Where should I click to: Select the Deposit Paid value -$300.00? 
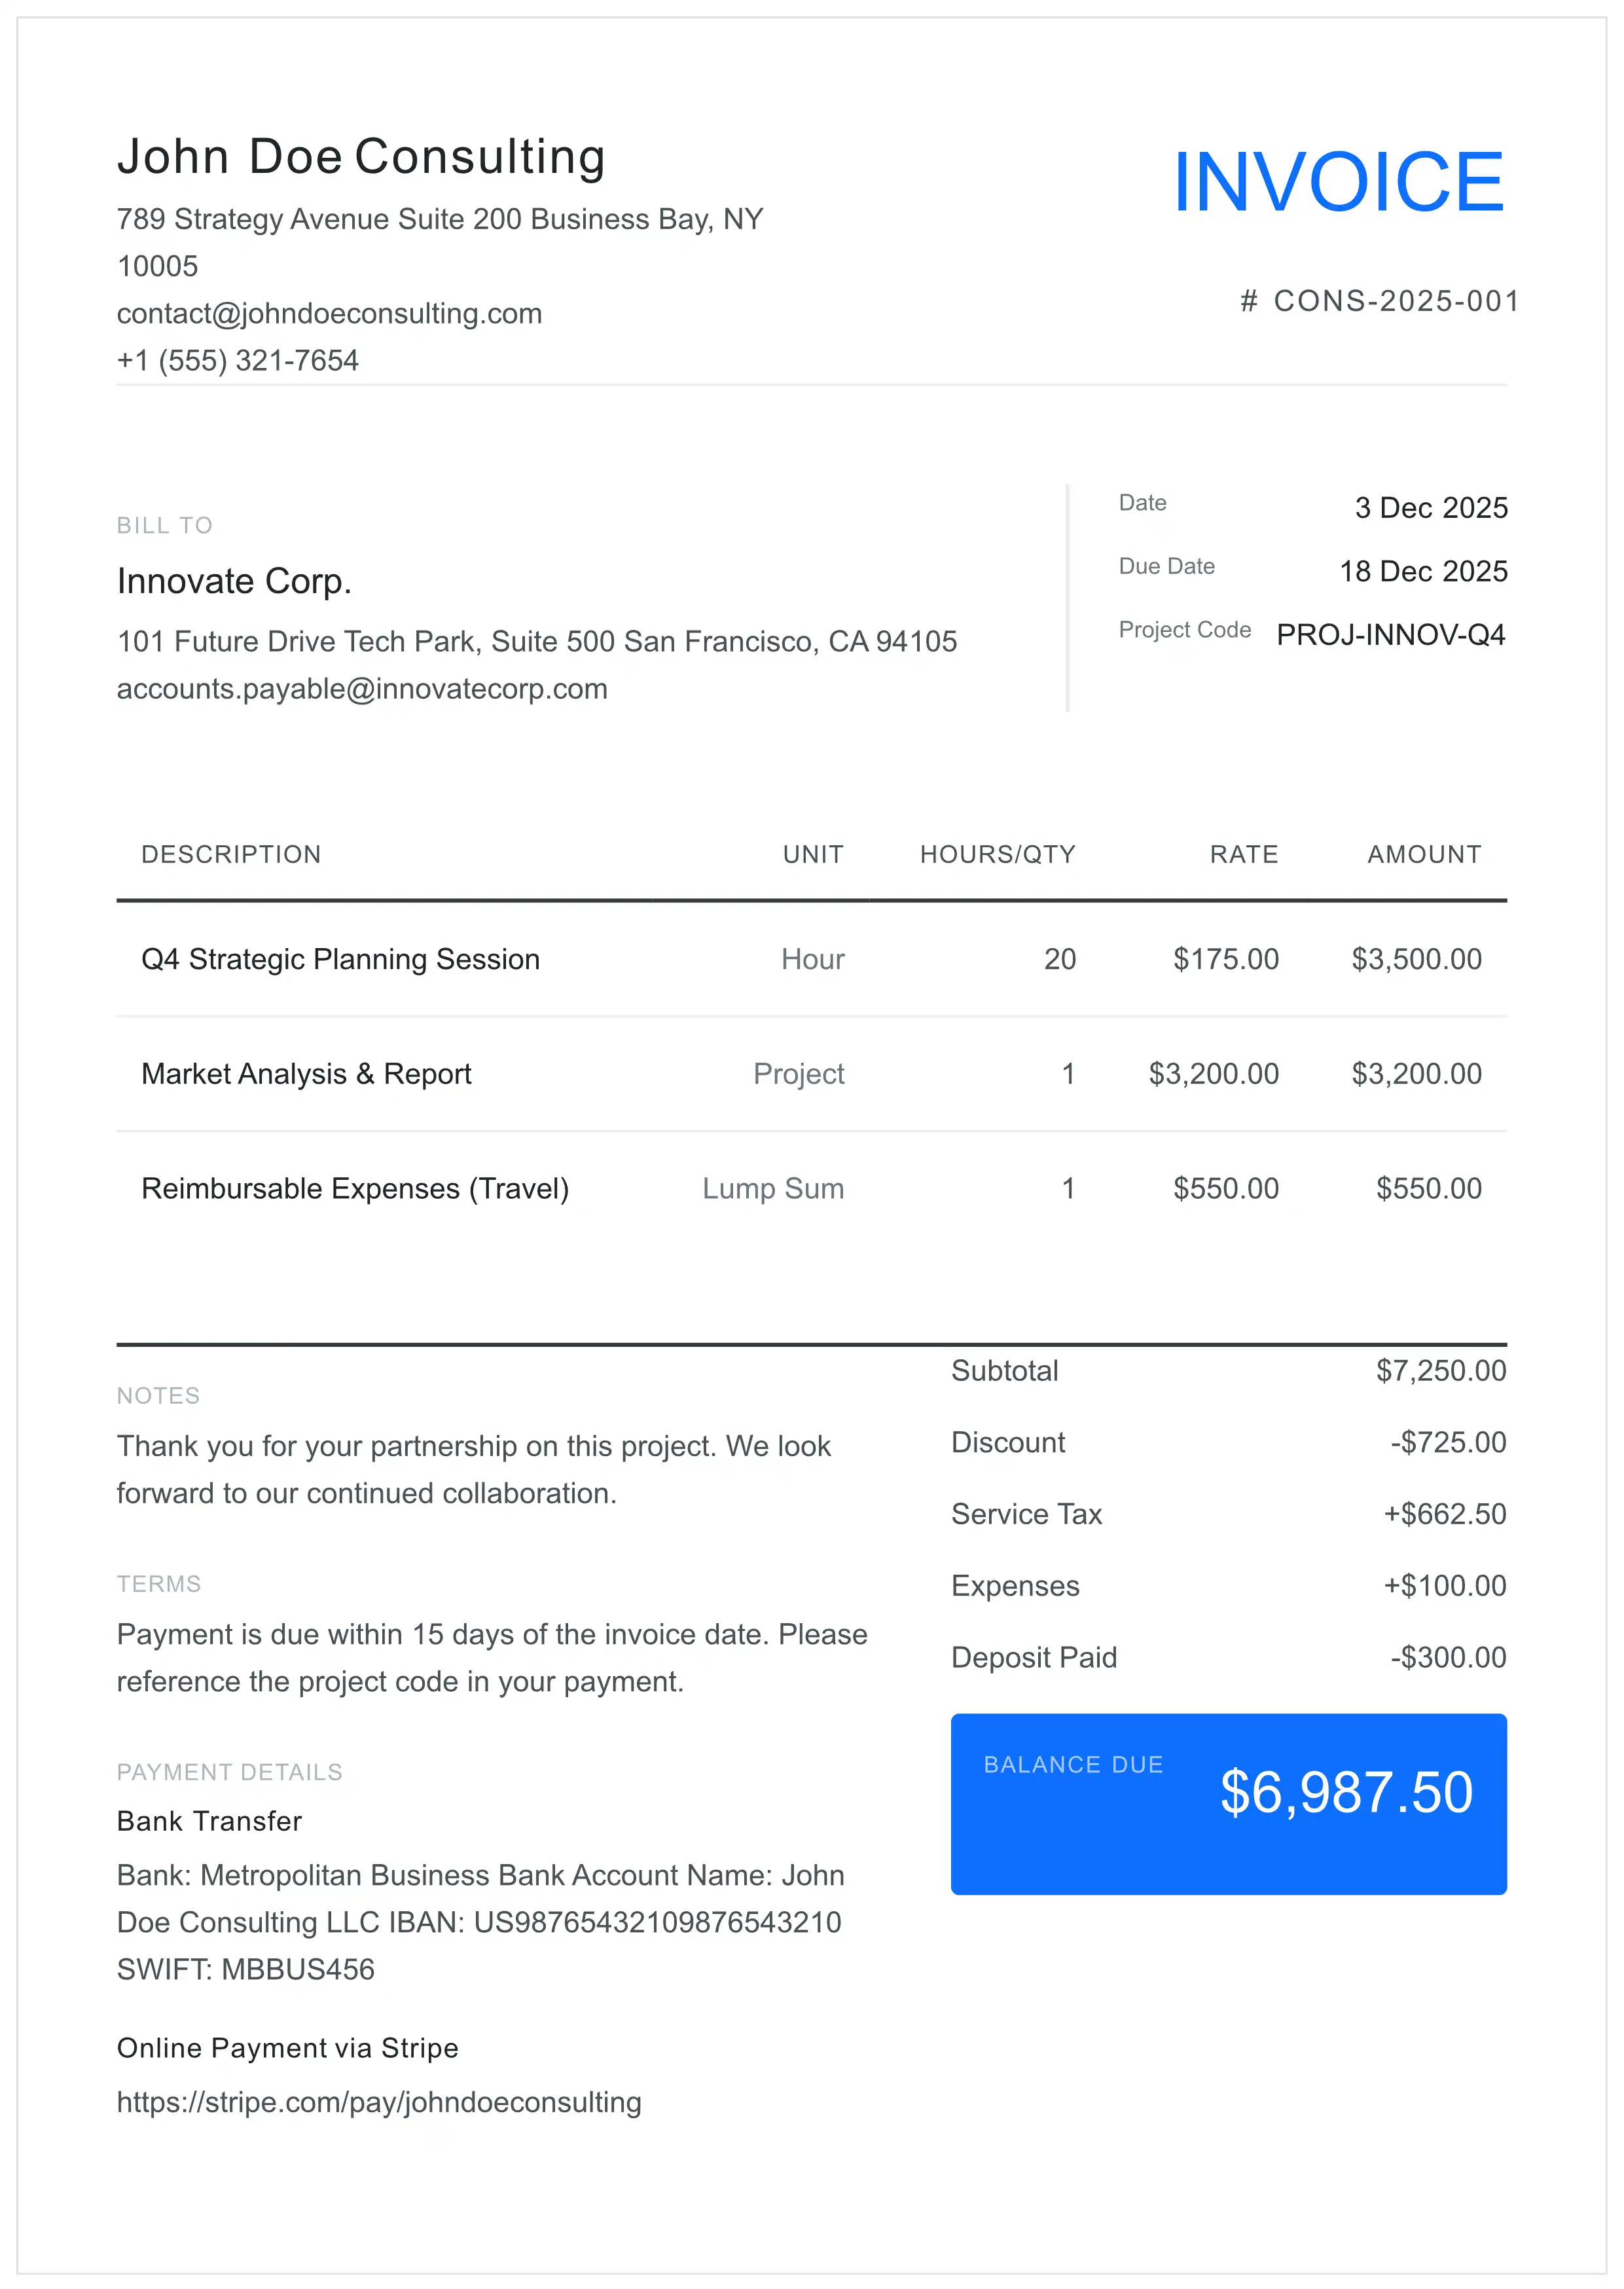click(1448, 1657)
